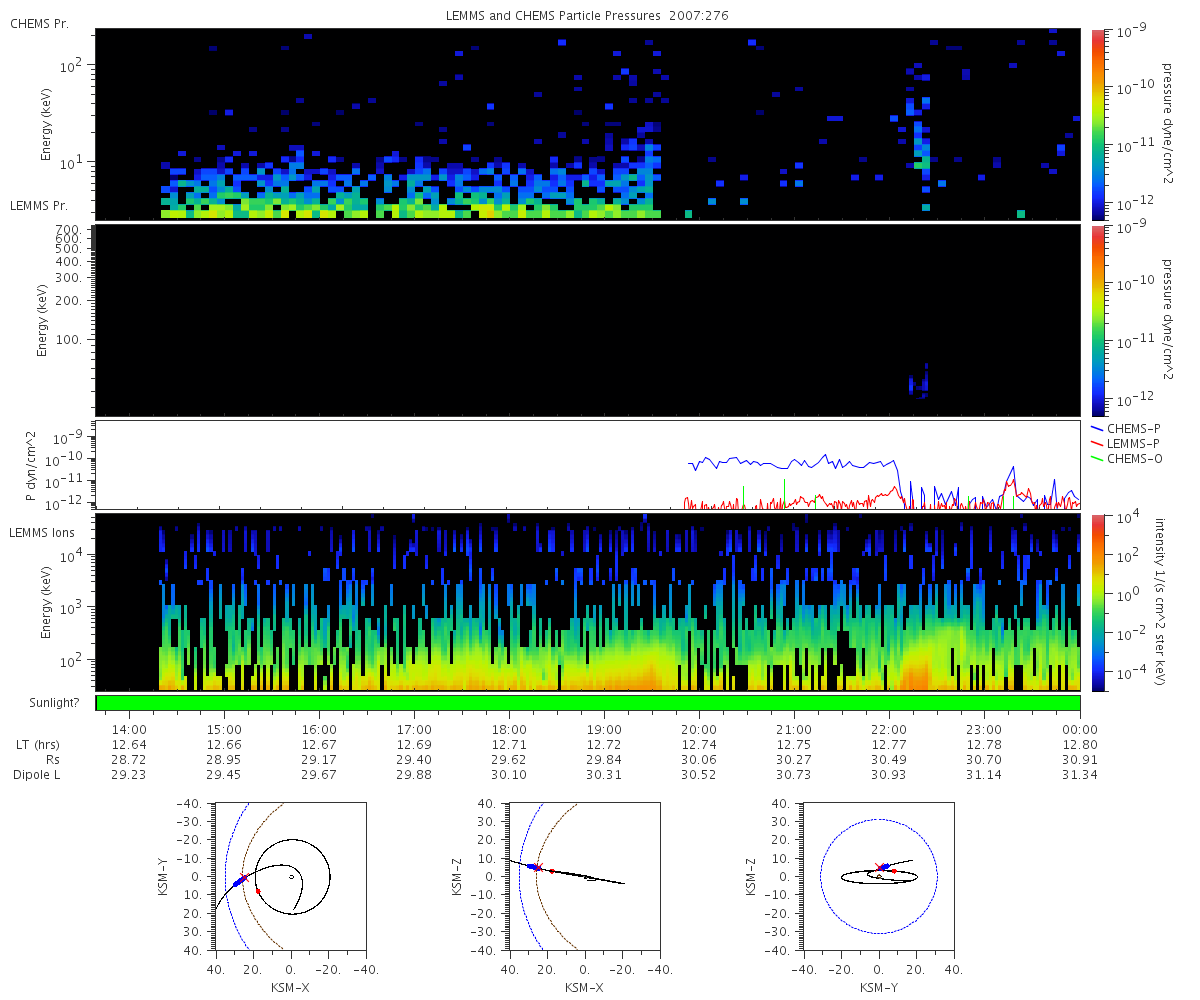
Task: Click the 20:00 time axis label
Action: (699, 729)
